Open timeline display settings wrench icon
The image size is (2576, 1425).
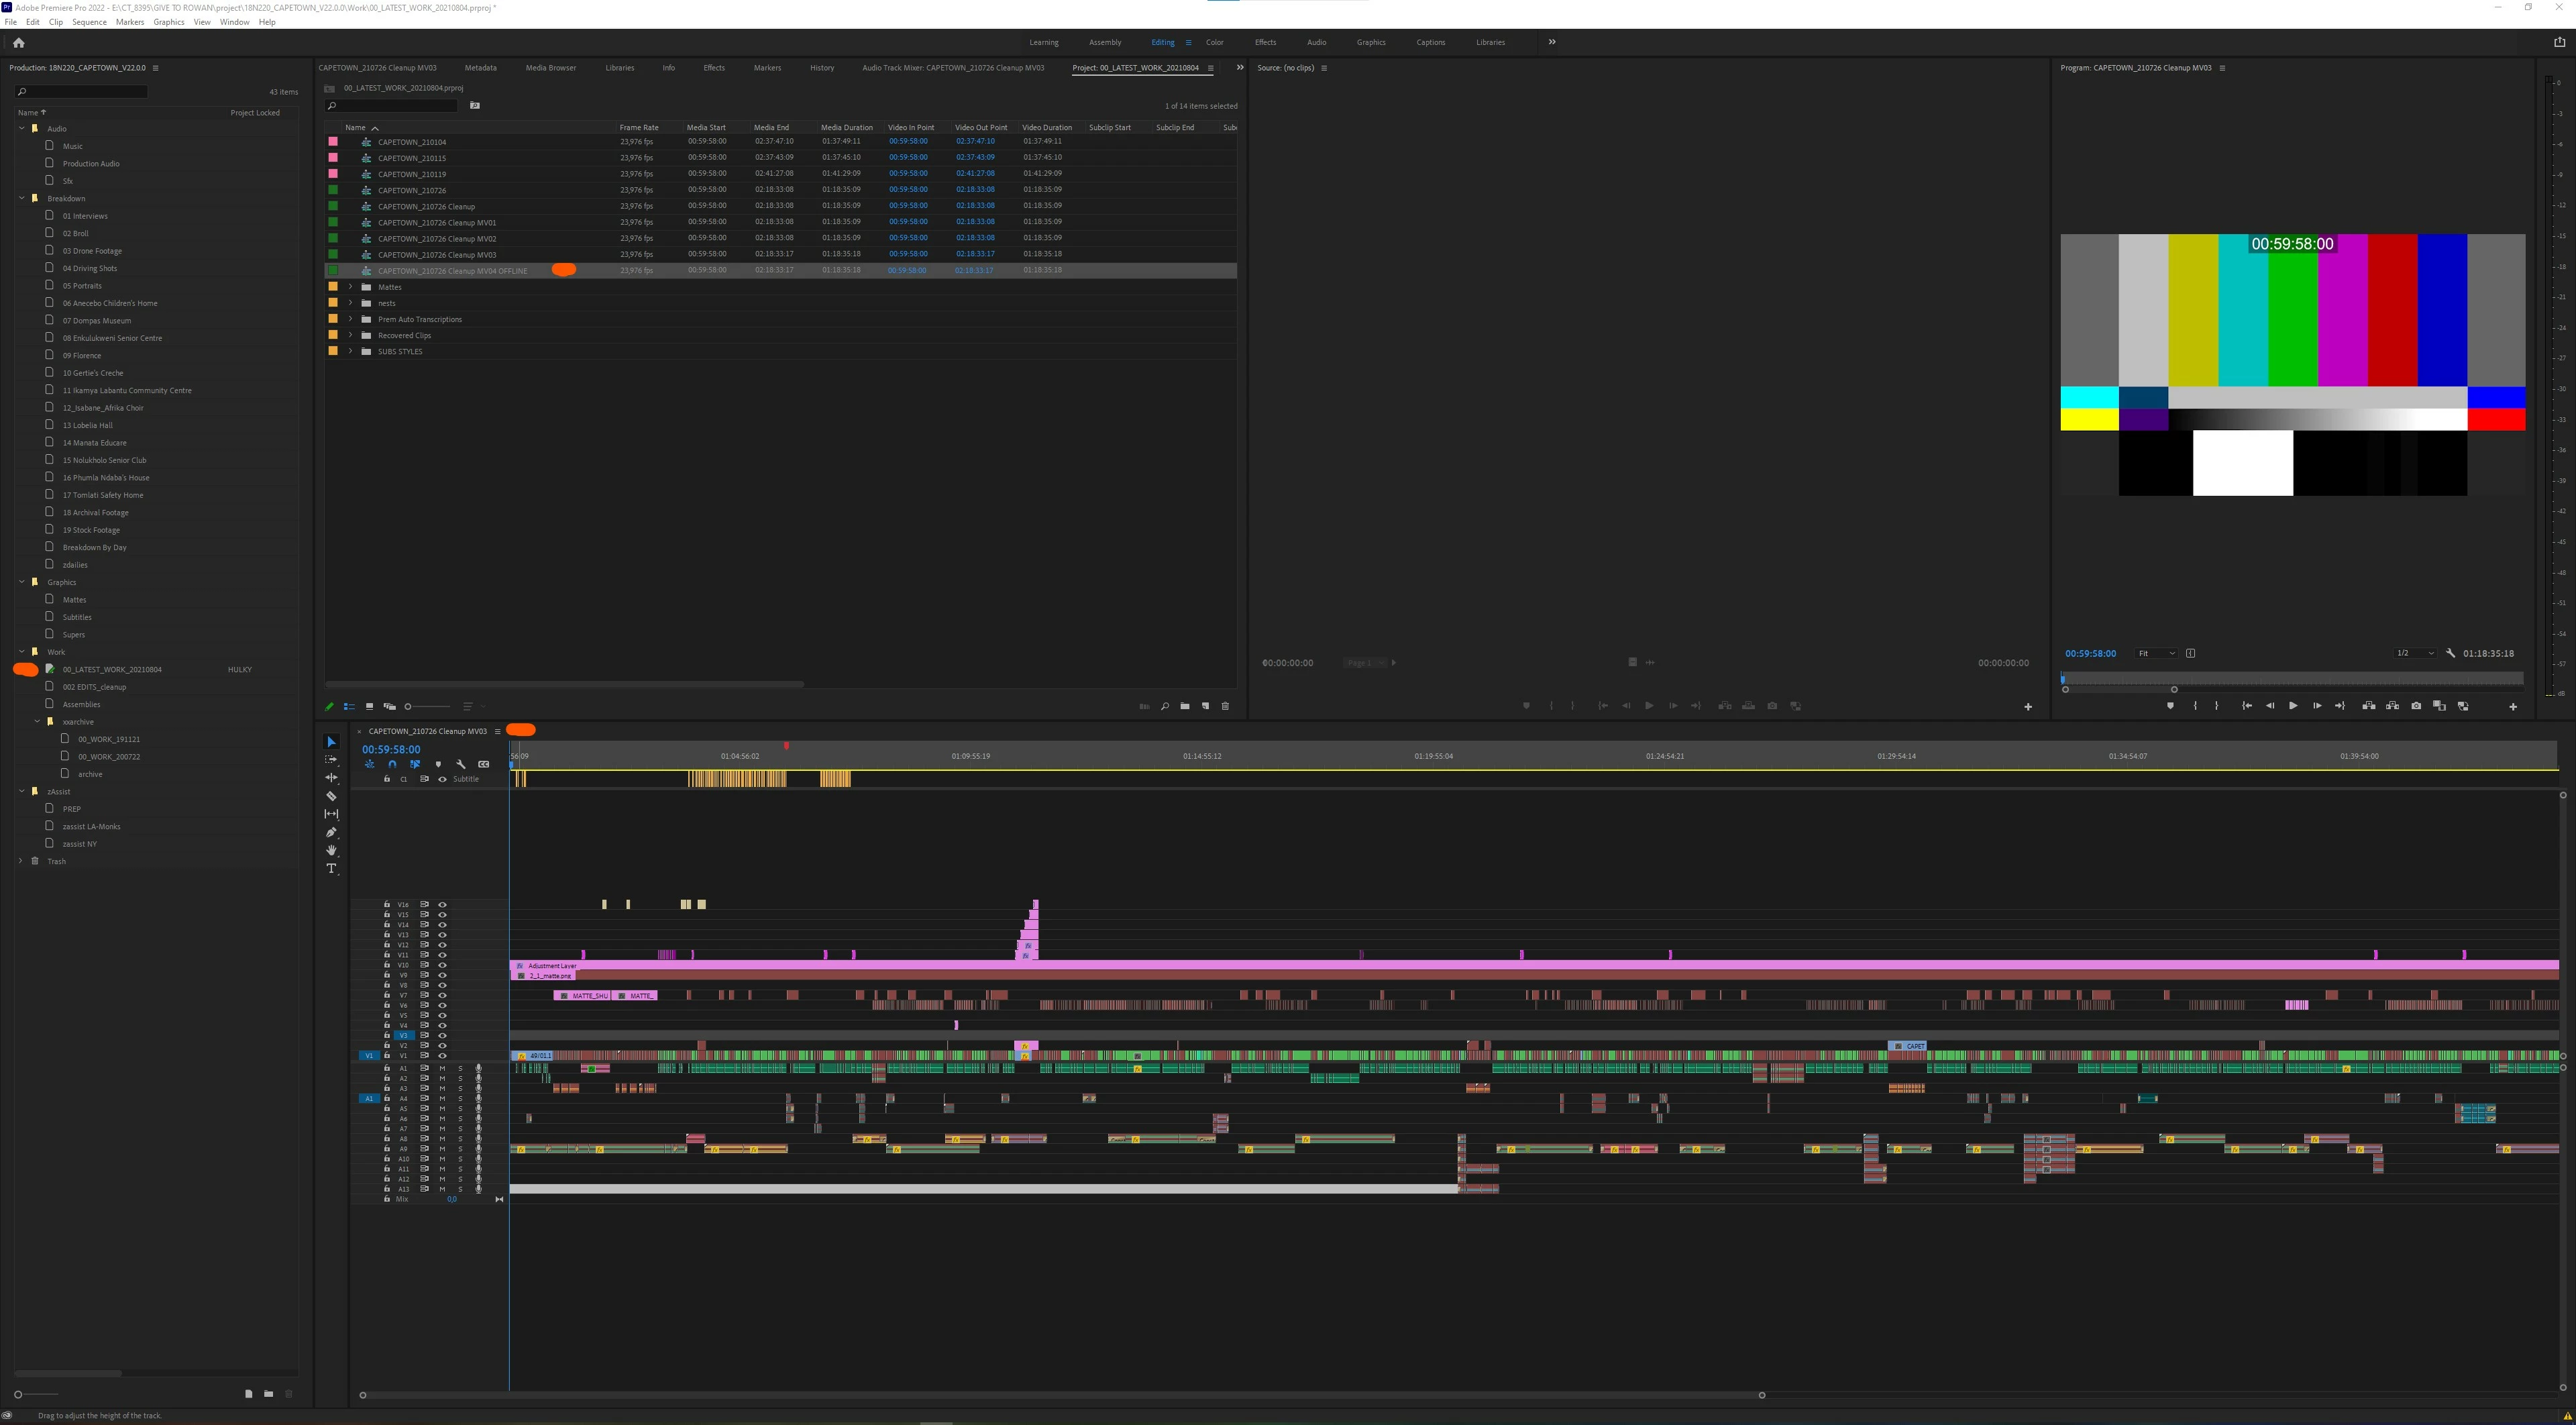coord(461,764)
